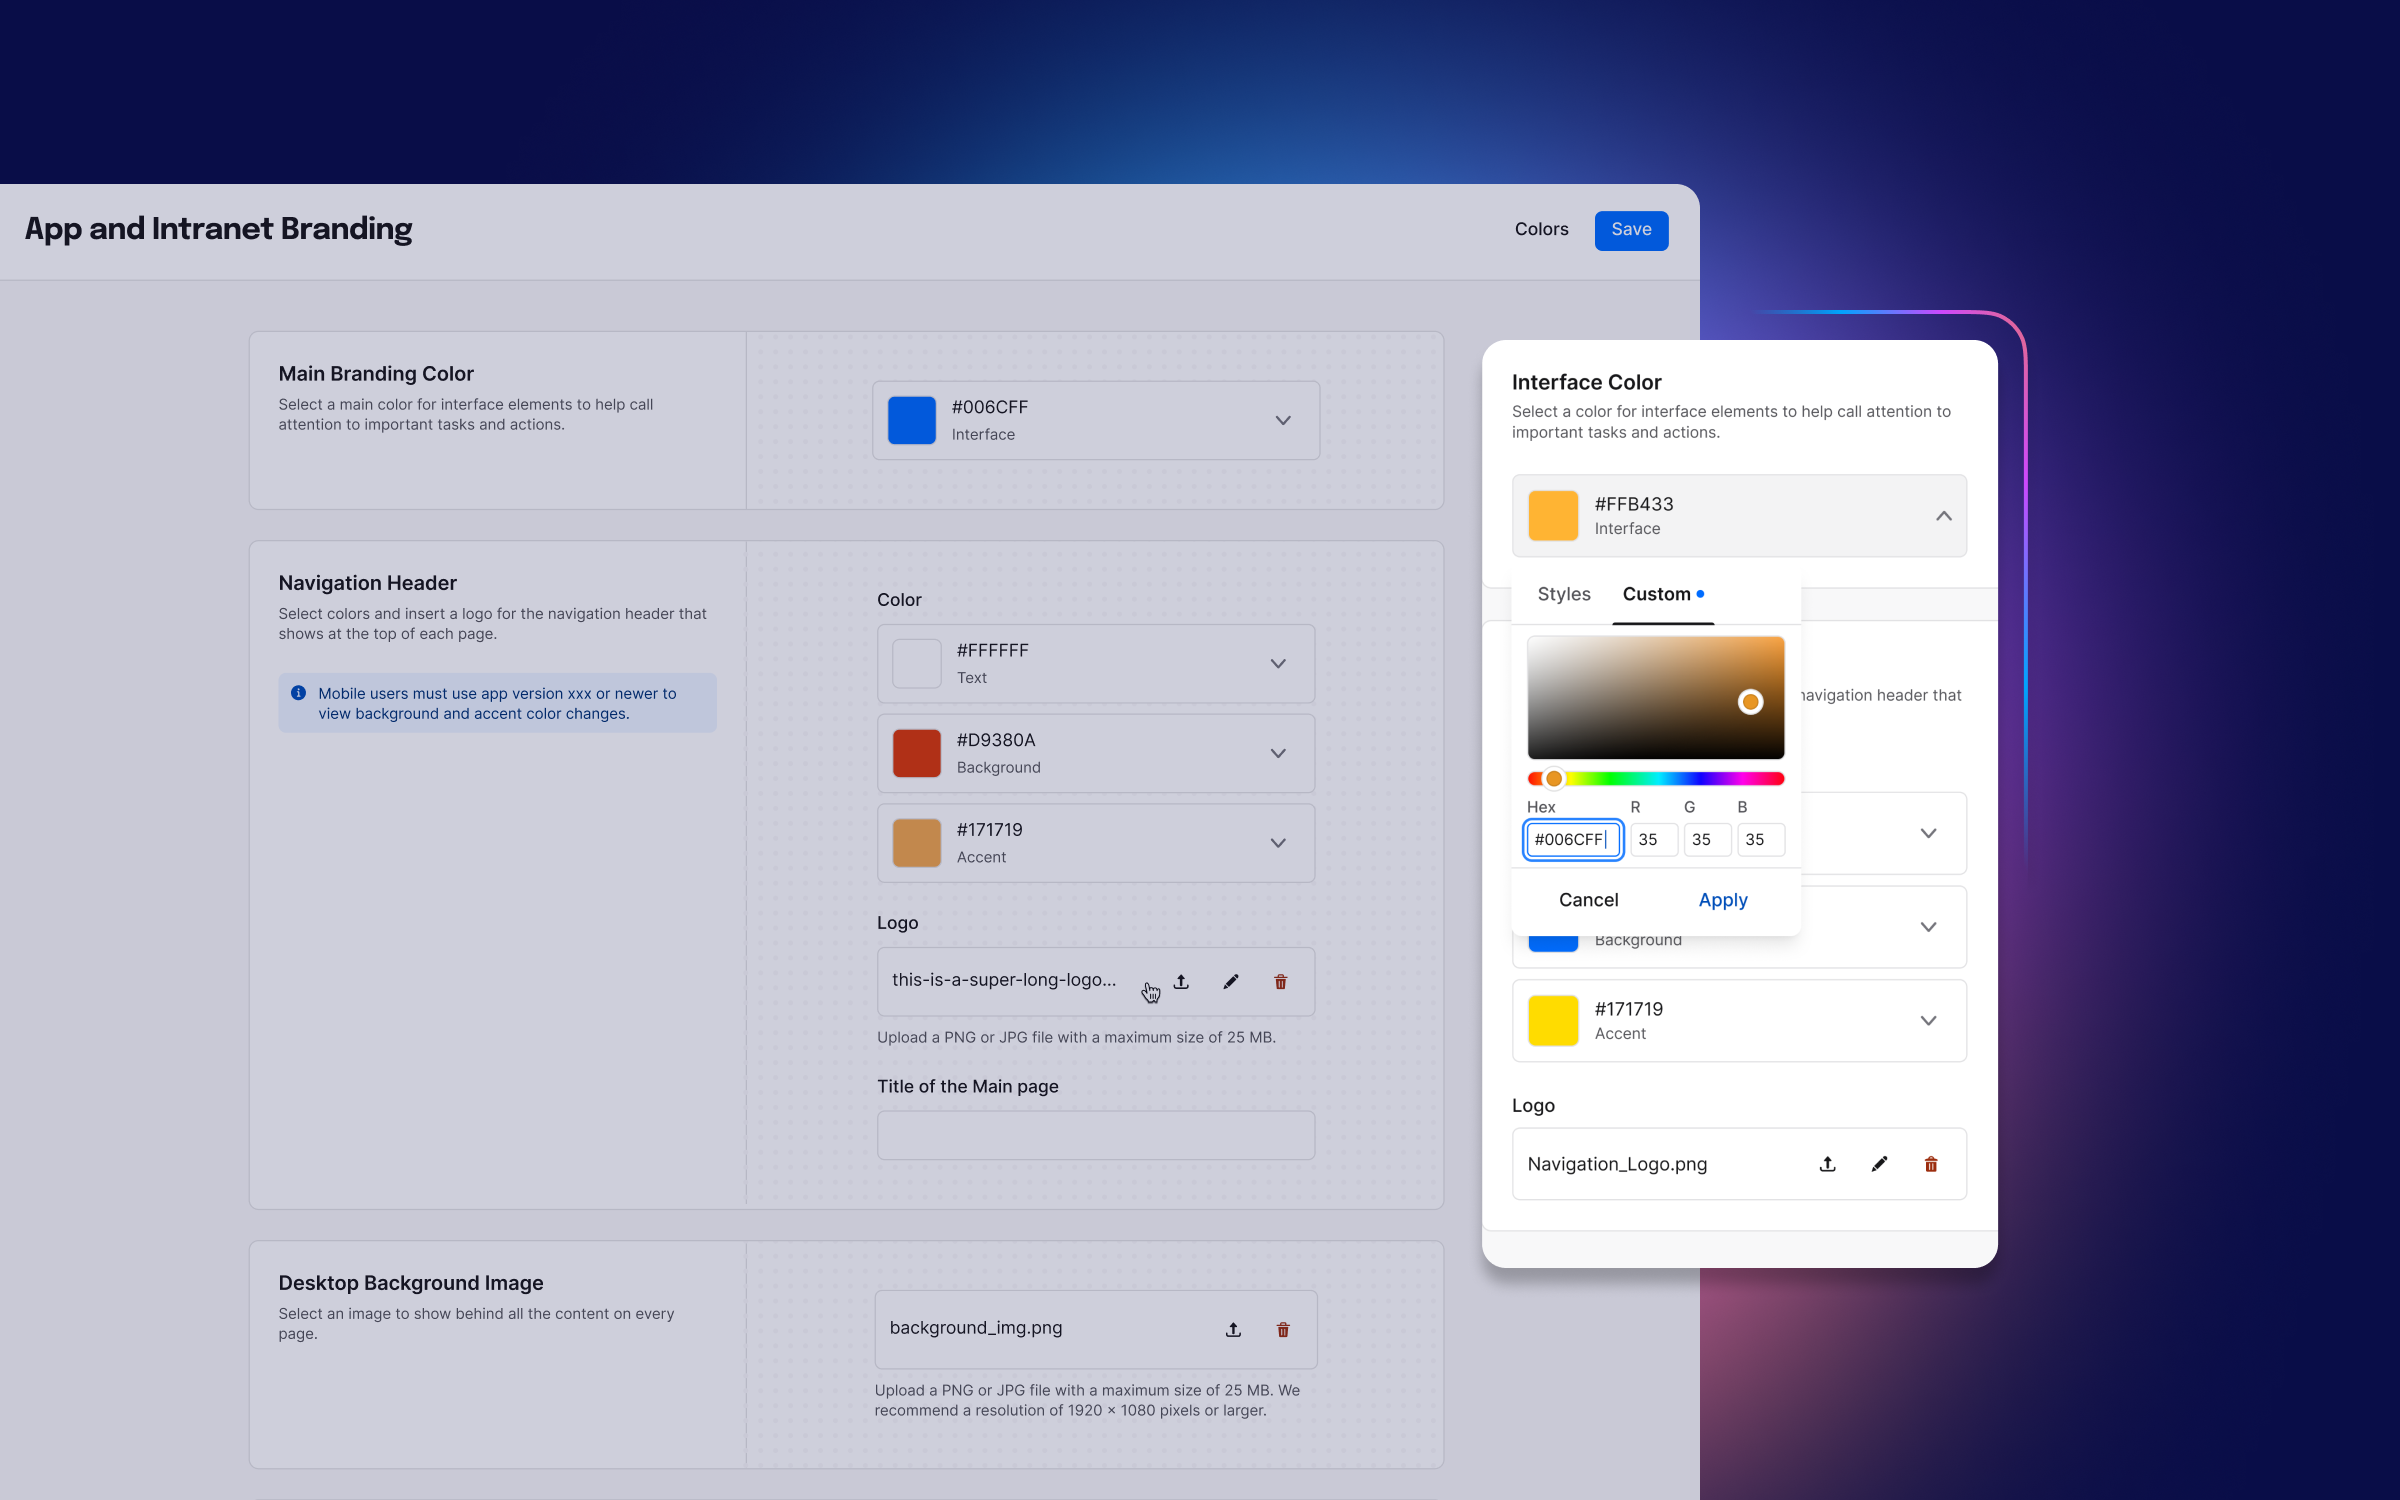Upload new background_img.png file
The image size is (2400, 1500).
(x=1233, y=1329)
